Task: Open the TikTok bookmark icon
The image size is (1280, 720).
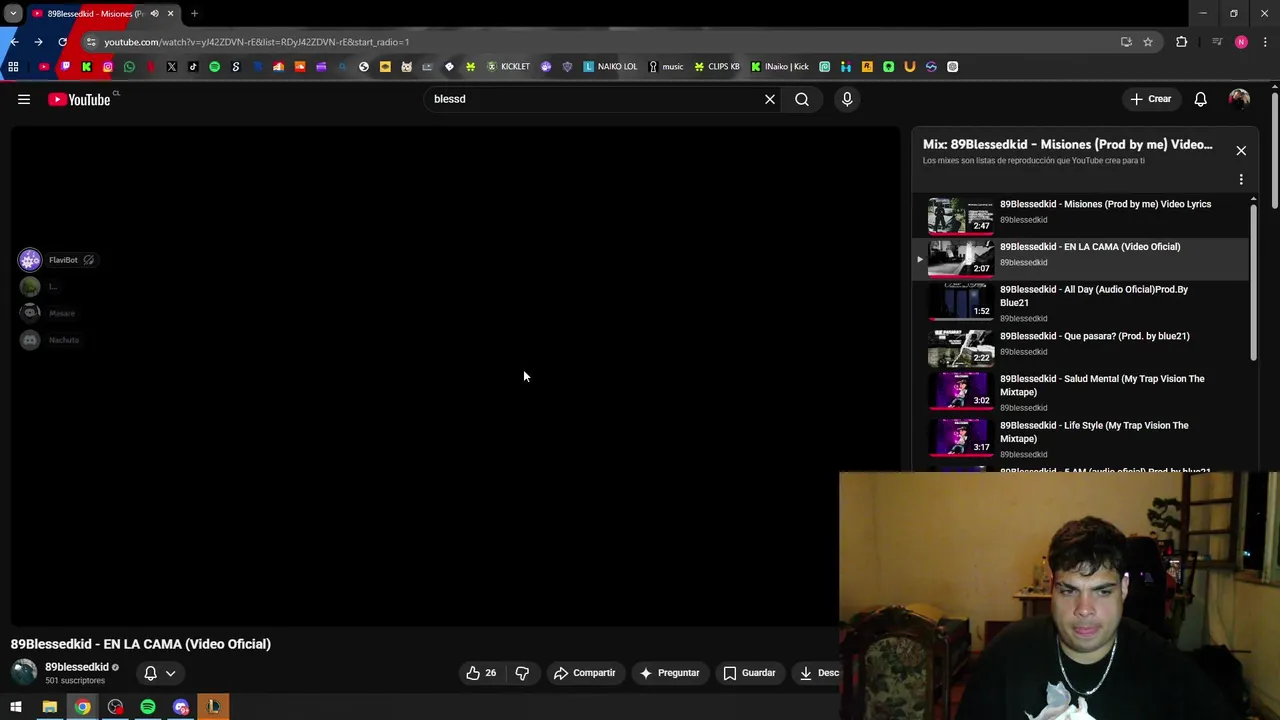Action: [x=193, y=67]
